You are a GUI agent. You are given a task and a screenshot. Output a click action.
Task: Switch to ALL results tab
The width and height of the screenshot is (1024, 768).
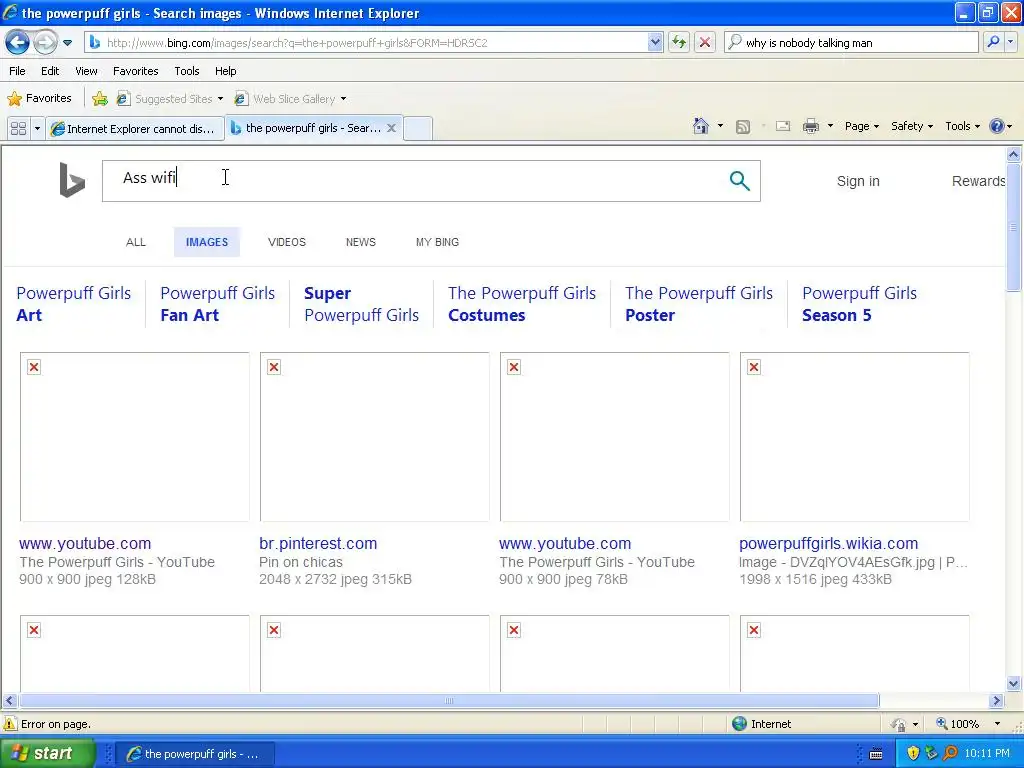[136, 242]
